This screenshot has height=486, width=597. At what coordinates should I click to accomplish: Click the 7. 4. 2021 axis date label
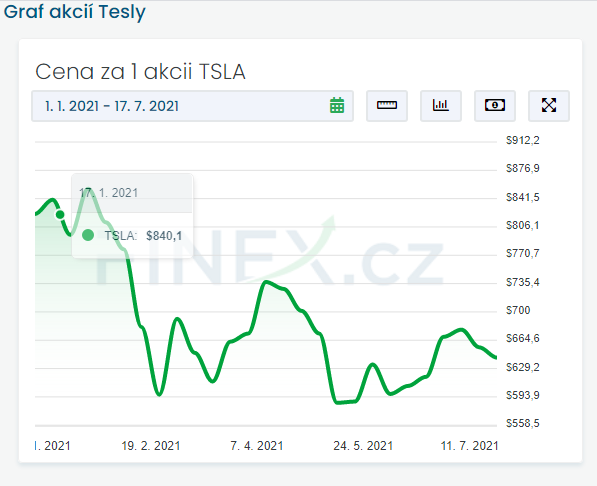coord(257,446)
